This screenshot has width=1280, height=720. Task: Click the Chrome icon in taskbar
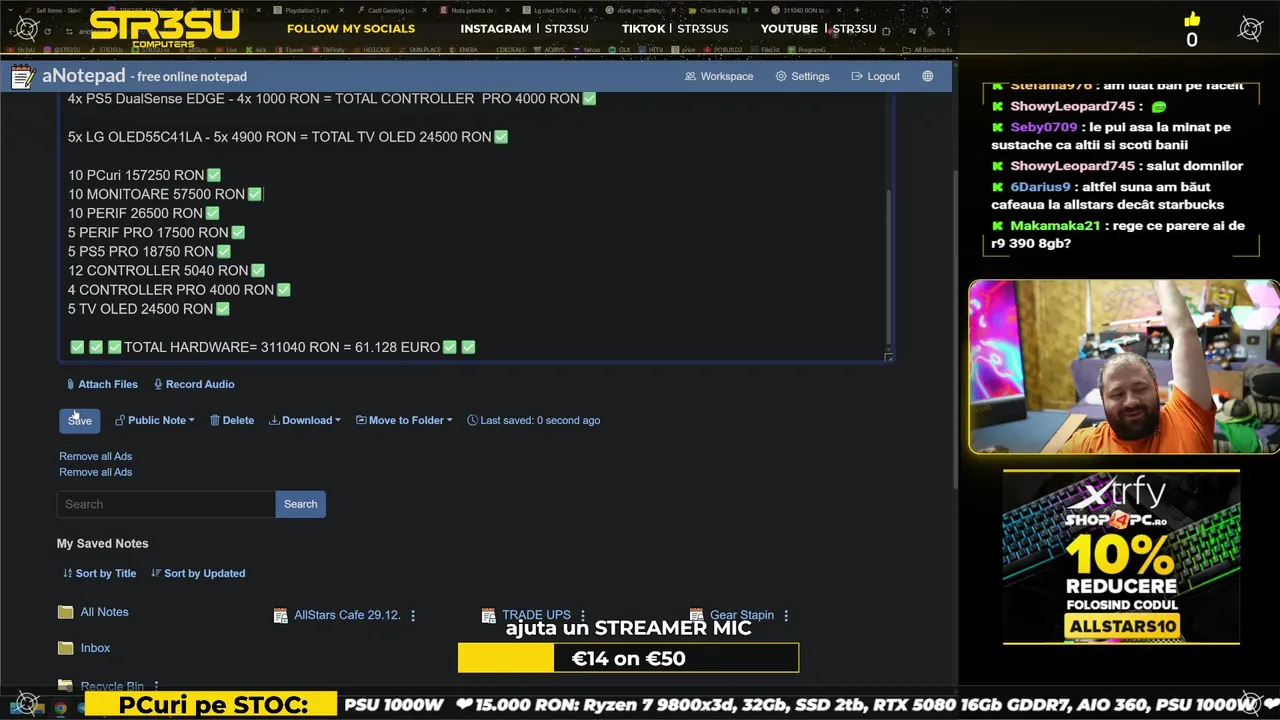tap(60, 707)
